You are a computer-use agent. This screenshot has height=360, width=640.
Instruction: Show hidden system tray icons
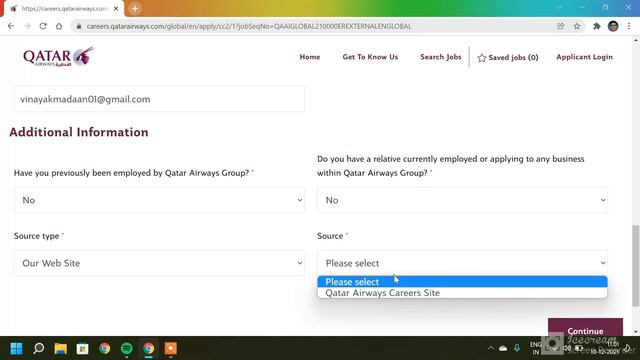point(491,348)
